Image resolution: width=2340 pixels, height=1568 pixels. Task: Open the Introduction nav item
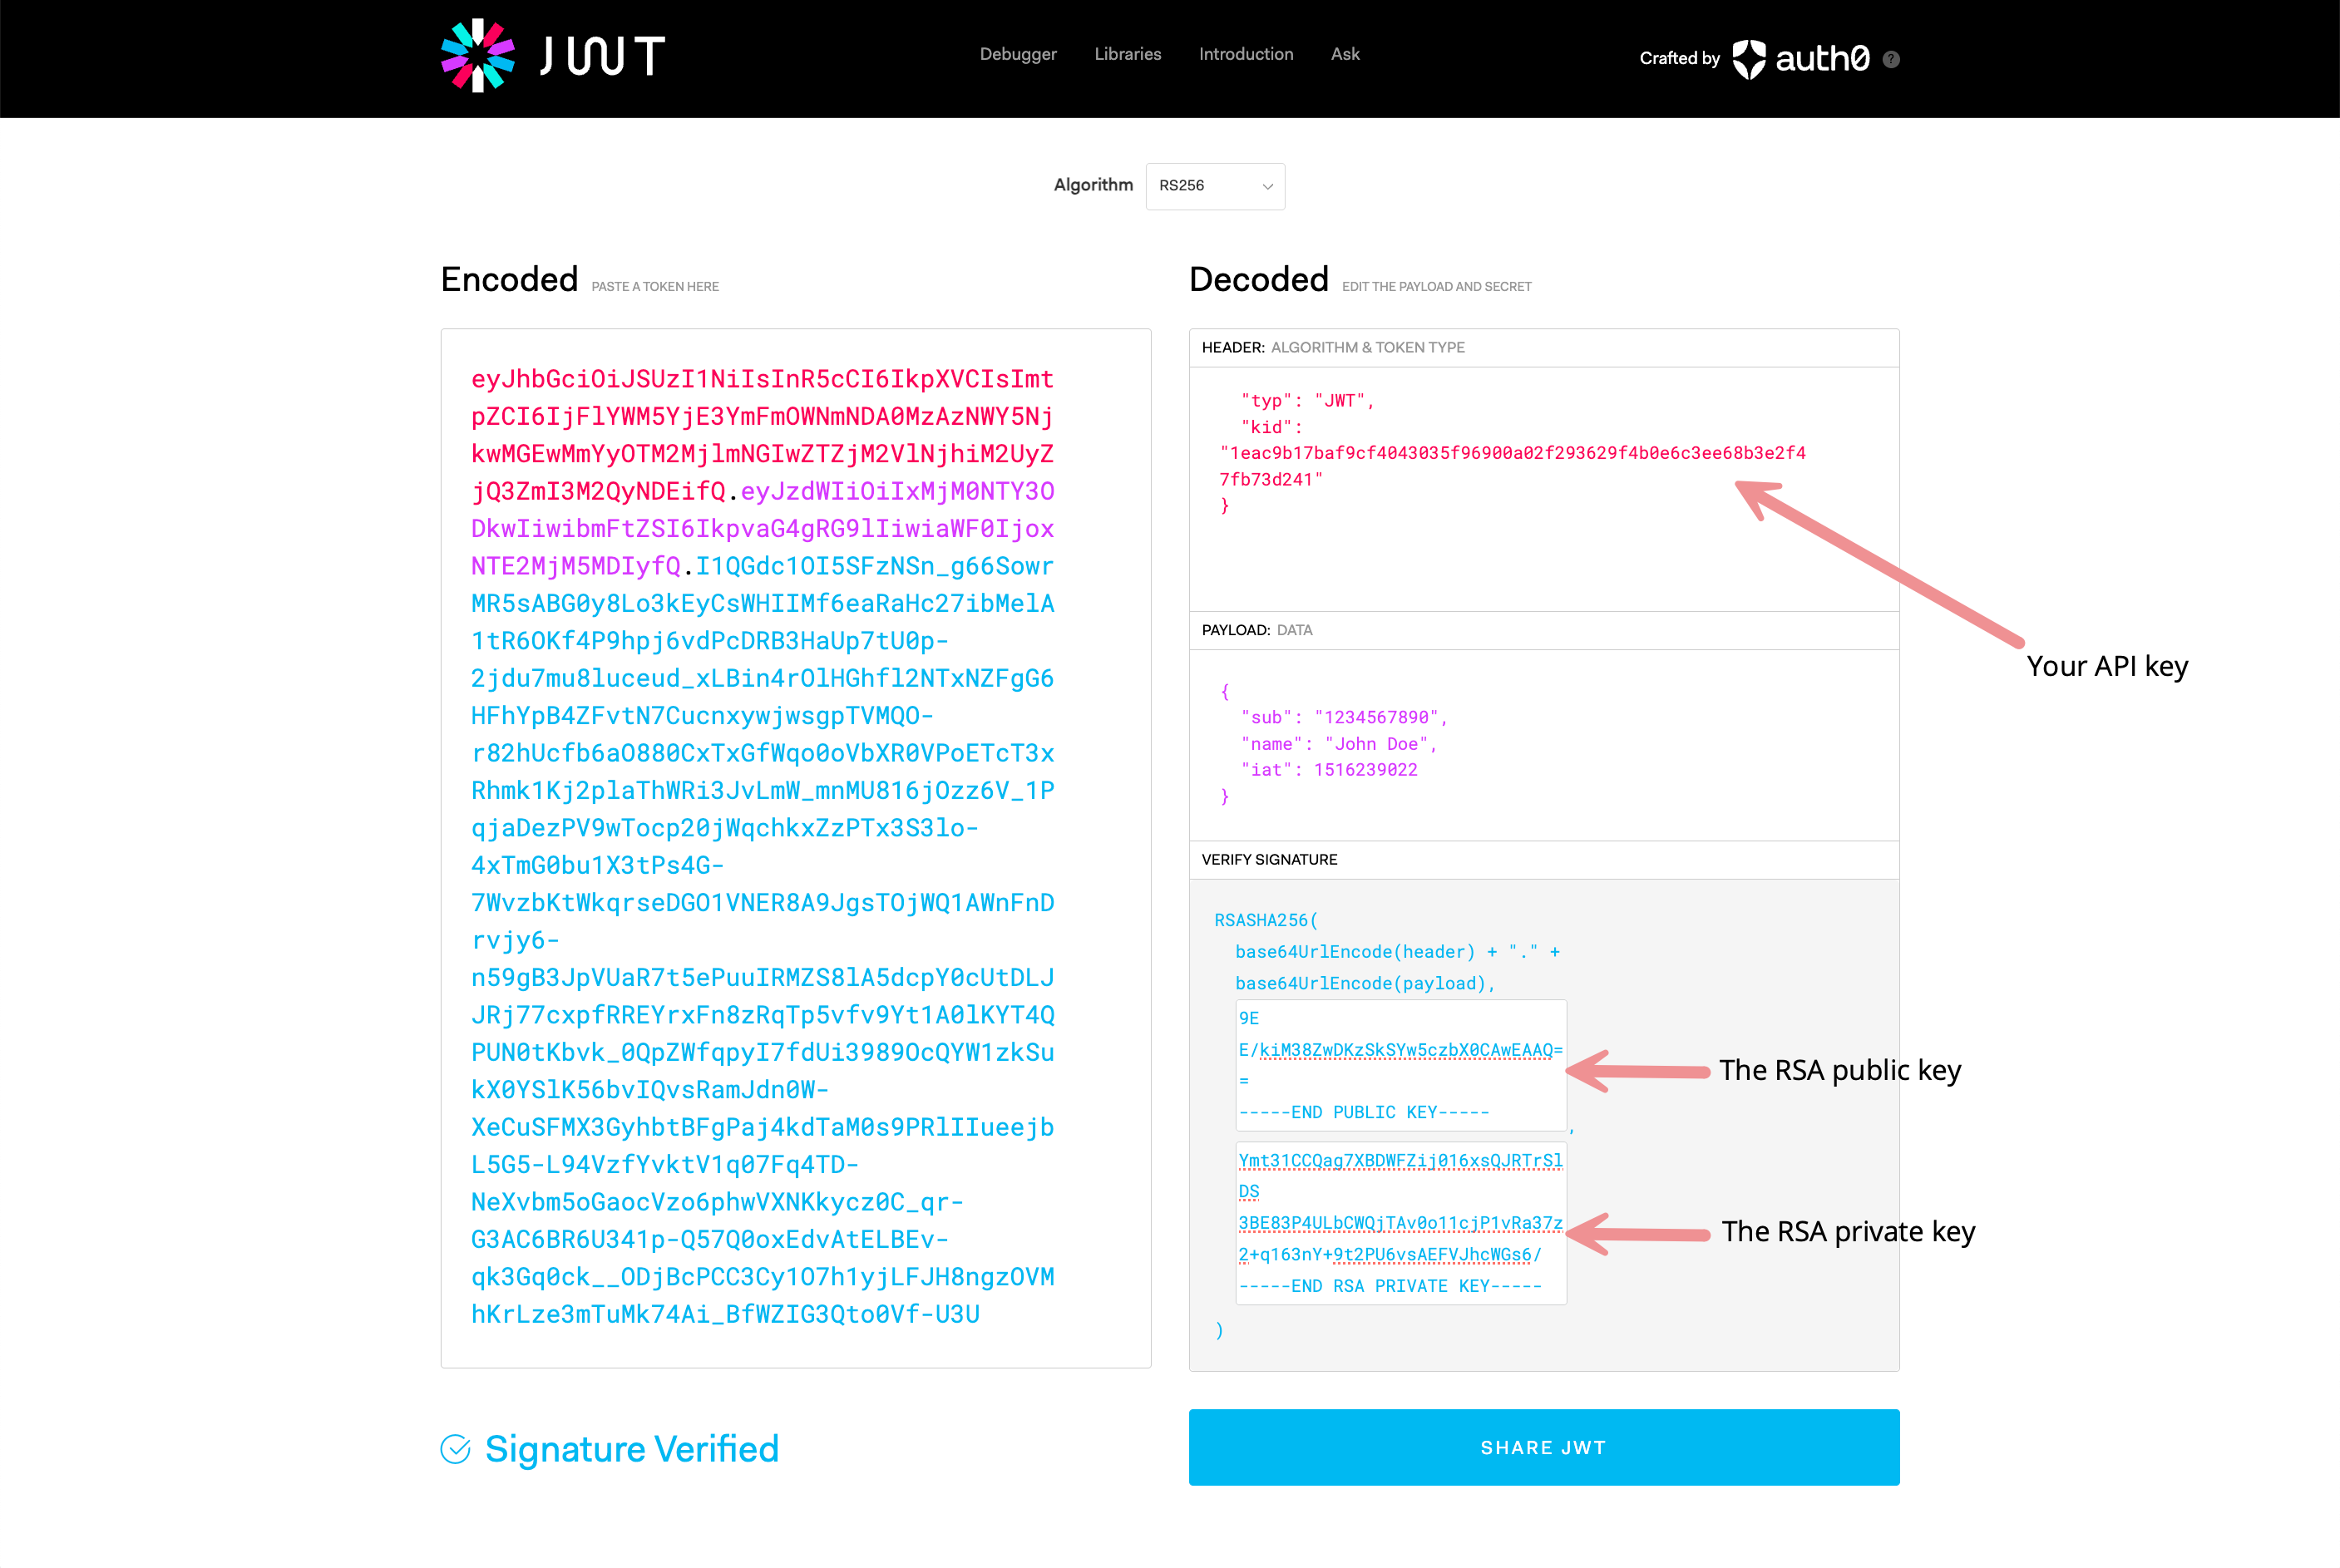coord(1245,54)
